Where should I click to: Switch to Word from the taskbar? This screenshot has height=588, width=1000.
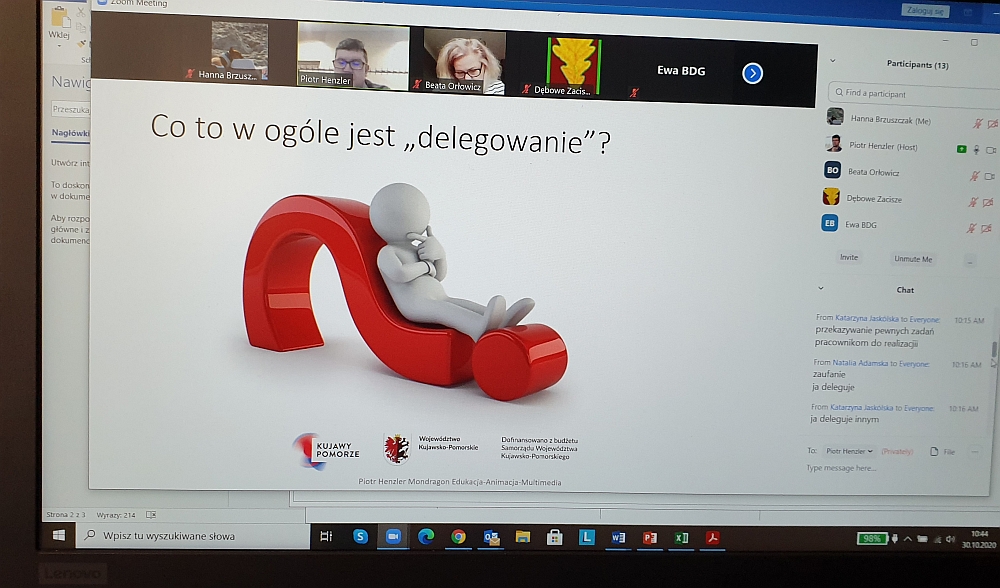pyautogui.click(x=618, y=538)
